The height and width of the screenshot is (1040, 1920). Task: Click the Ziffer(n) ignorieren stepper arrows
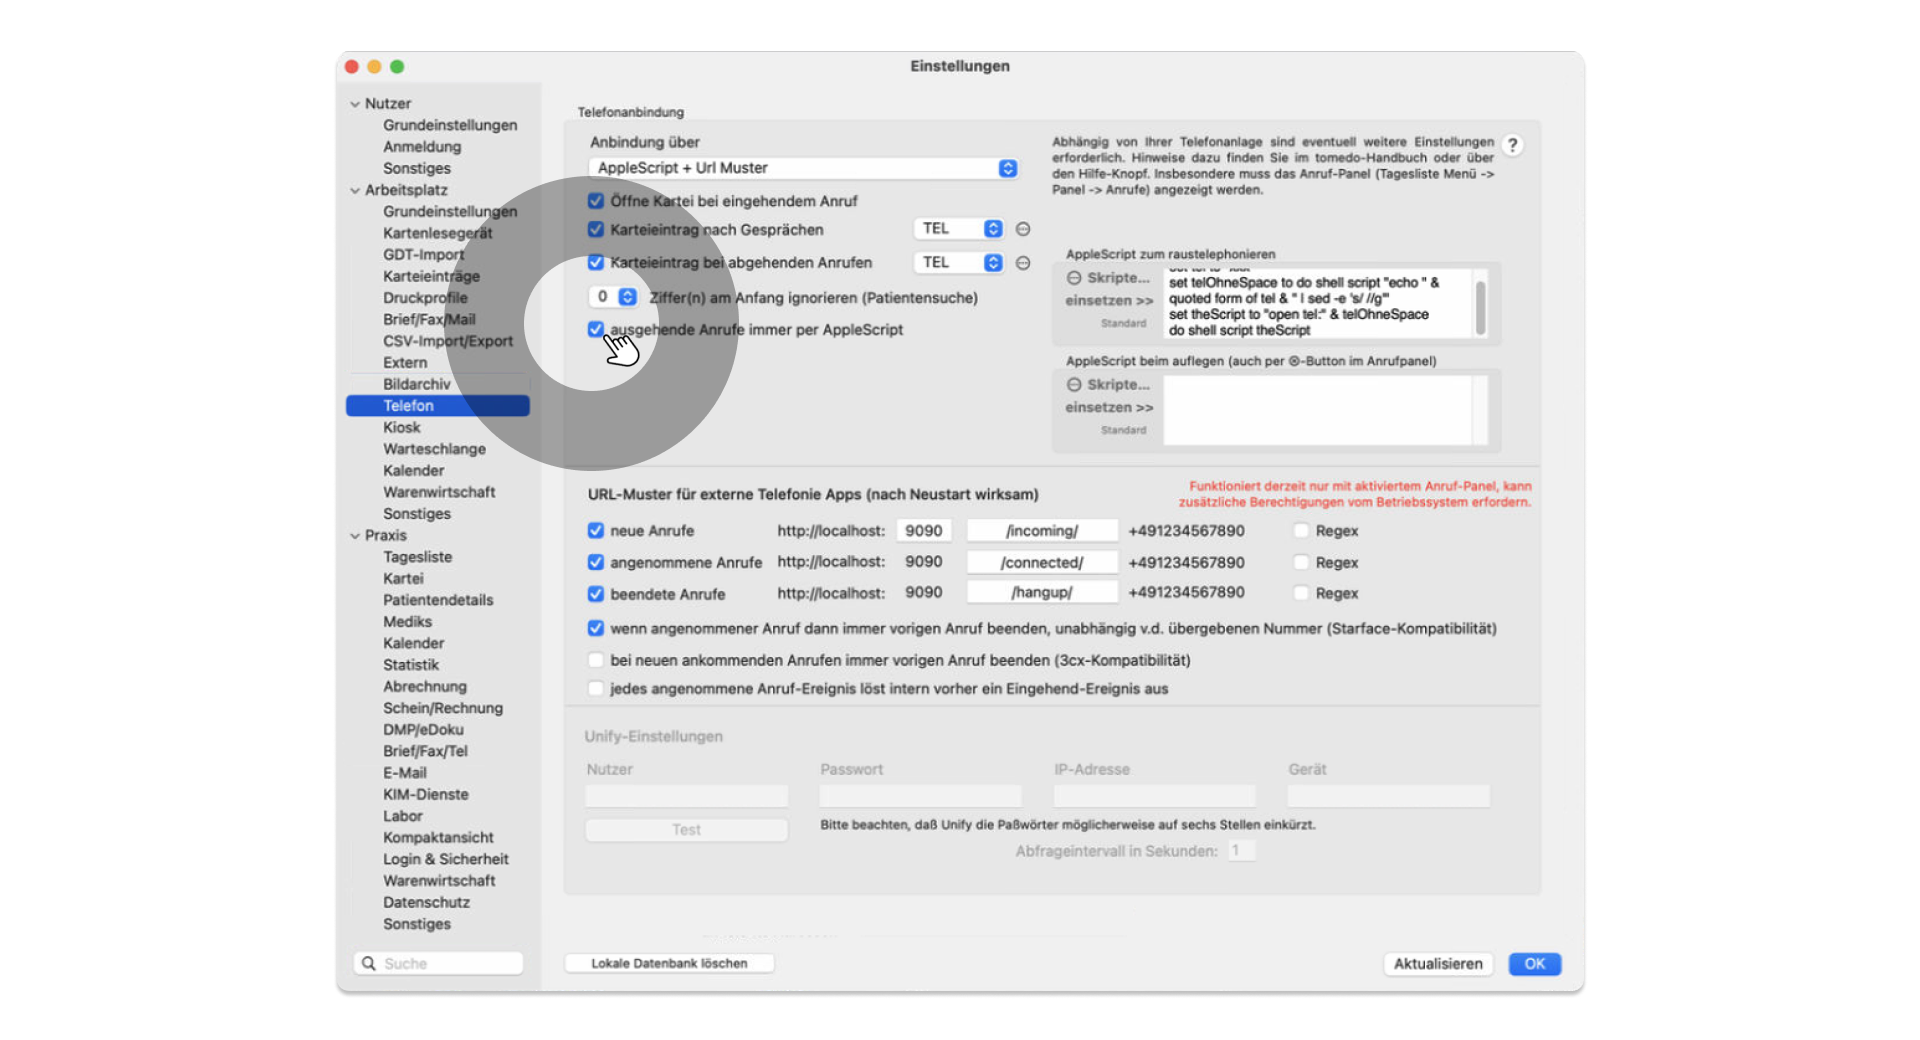pyautogui.click(x=627, y=297)
